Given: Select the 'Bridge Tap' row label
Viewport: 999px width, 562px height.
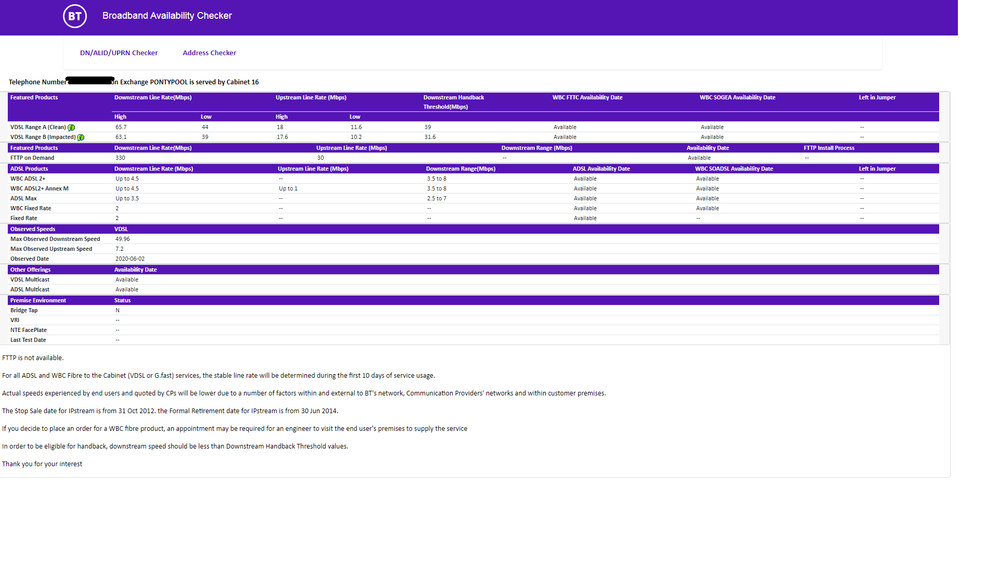Looking at the screenshot, I should (x=24, y=311).
